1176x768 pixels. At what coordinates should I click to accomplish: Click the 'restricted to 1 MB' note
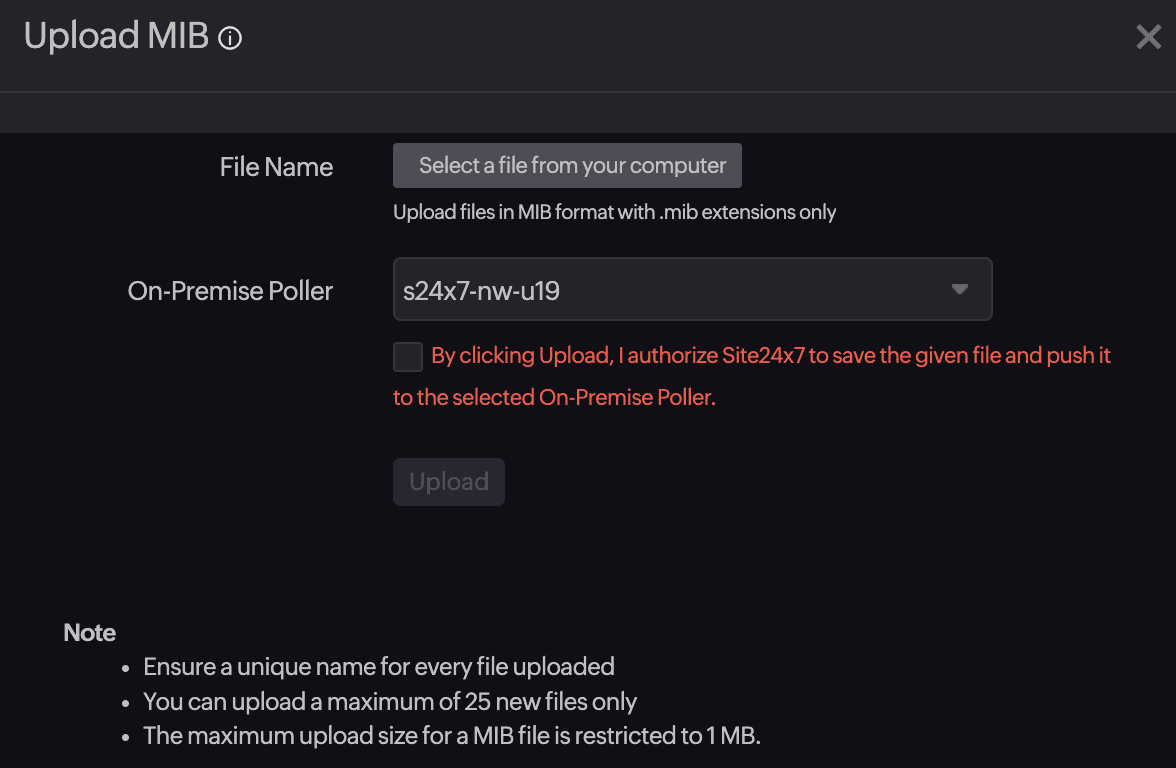click(x=452, y=736)
